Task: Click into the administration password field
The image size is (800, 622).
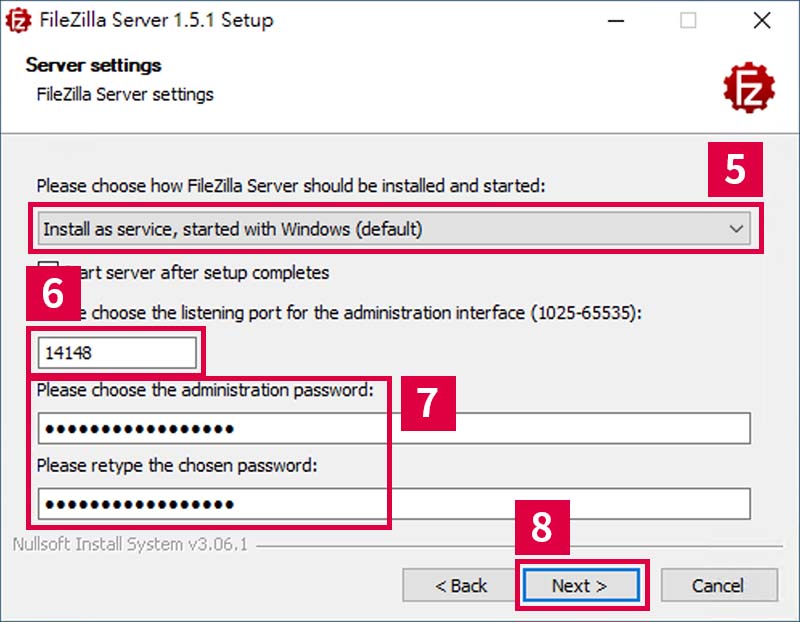Action: [394, 428]
